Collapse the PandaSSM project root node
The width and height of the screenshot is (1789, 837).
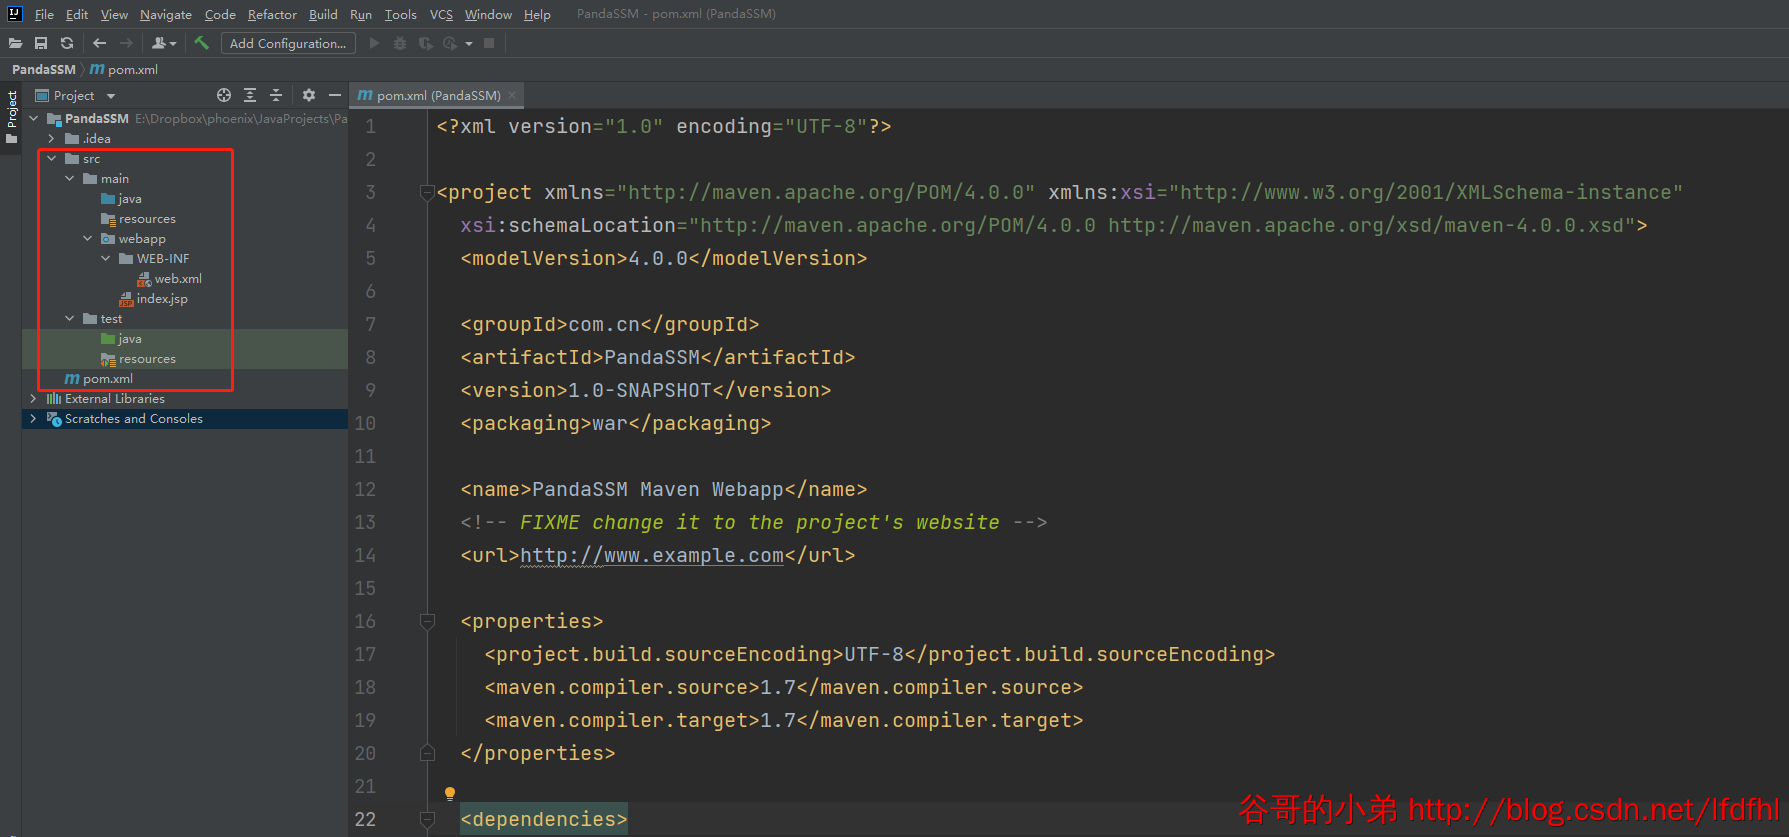pos(33,118)
